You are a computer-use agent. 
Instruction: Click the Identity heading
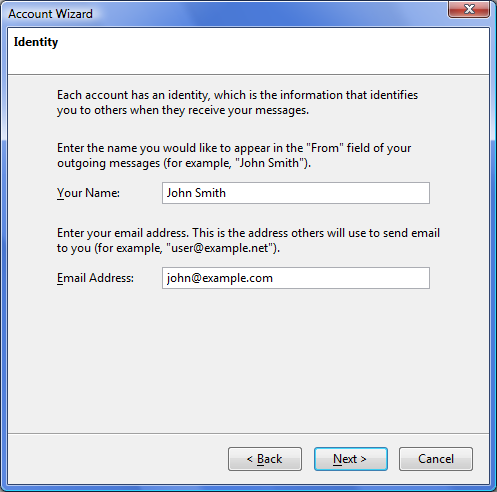pos(36,42)
